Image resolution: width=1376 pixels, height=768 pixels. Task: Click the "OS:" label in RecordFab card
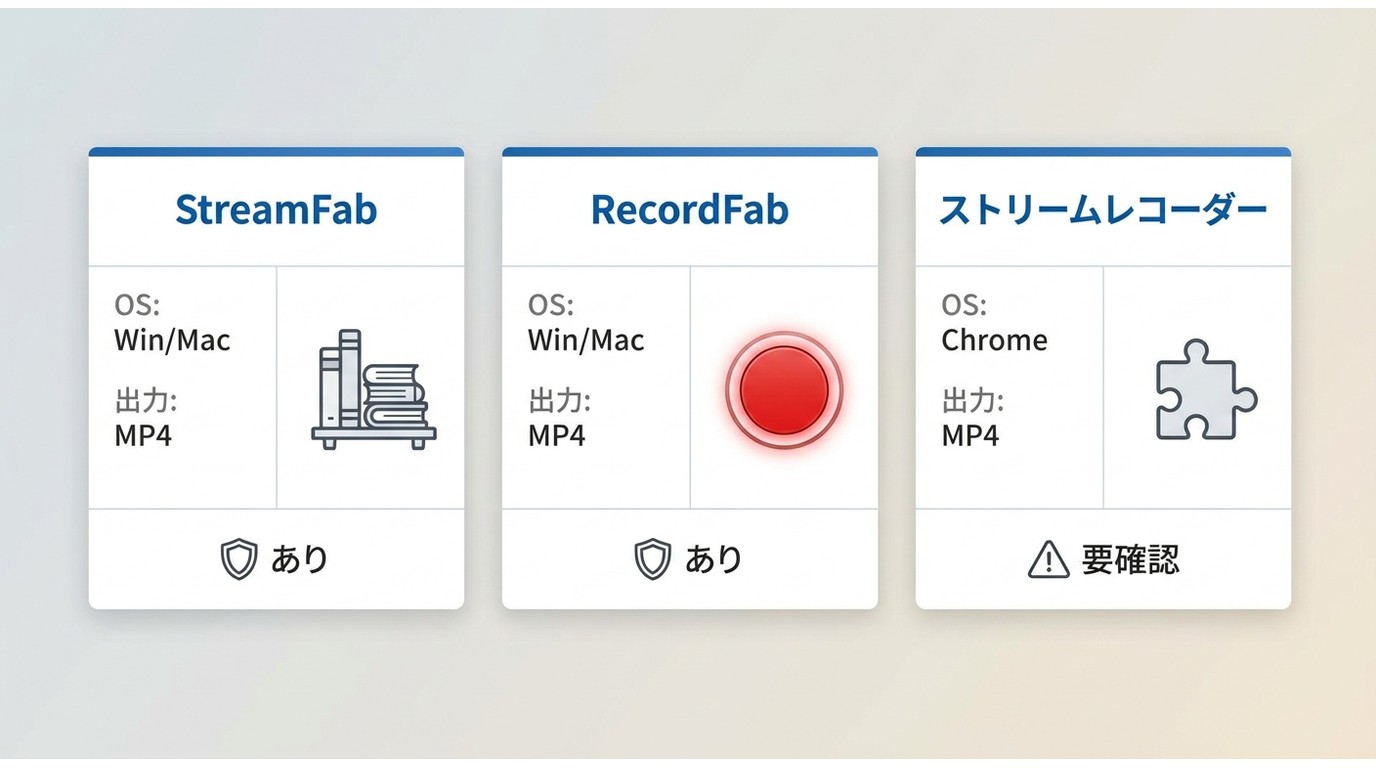(551, 305)
